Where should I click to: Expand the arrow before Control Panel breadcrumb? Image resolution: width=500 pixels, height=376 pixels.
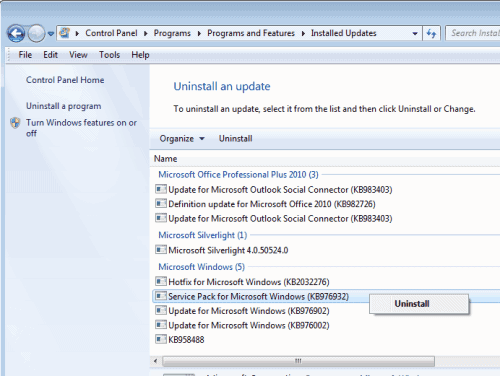77,33
